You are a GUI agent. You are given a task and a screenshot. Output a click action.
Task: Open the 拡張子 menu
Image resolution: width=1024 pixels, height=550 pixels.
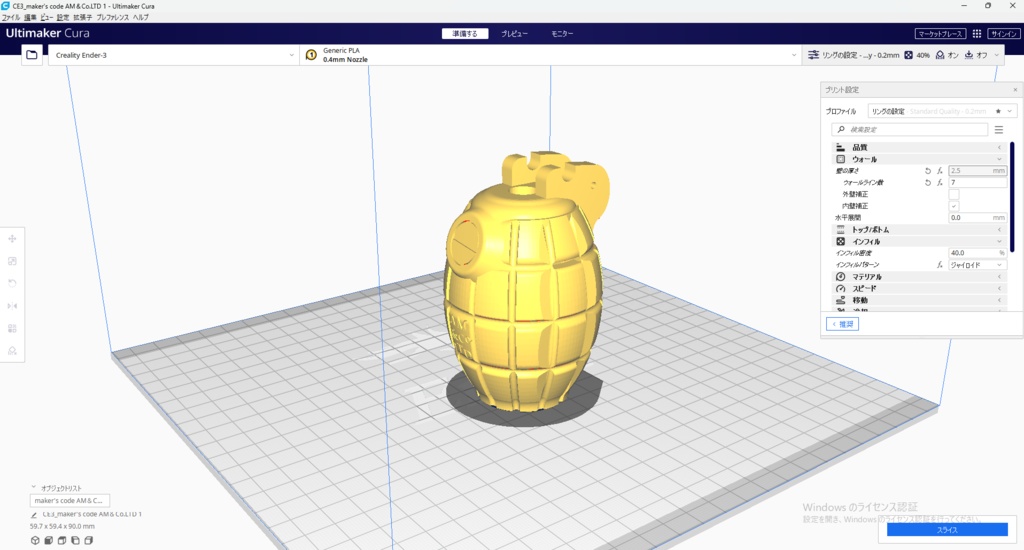(82, 18)
